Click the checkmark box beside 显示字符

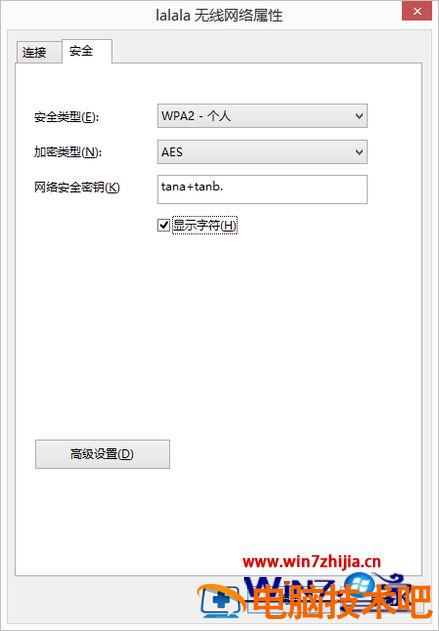pos(163,225)
